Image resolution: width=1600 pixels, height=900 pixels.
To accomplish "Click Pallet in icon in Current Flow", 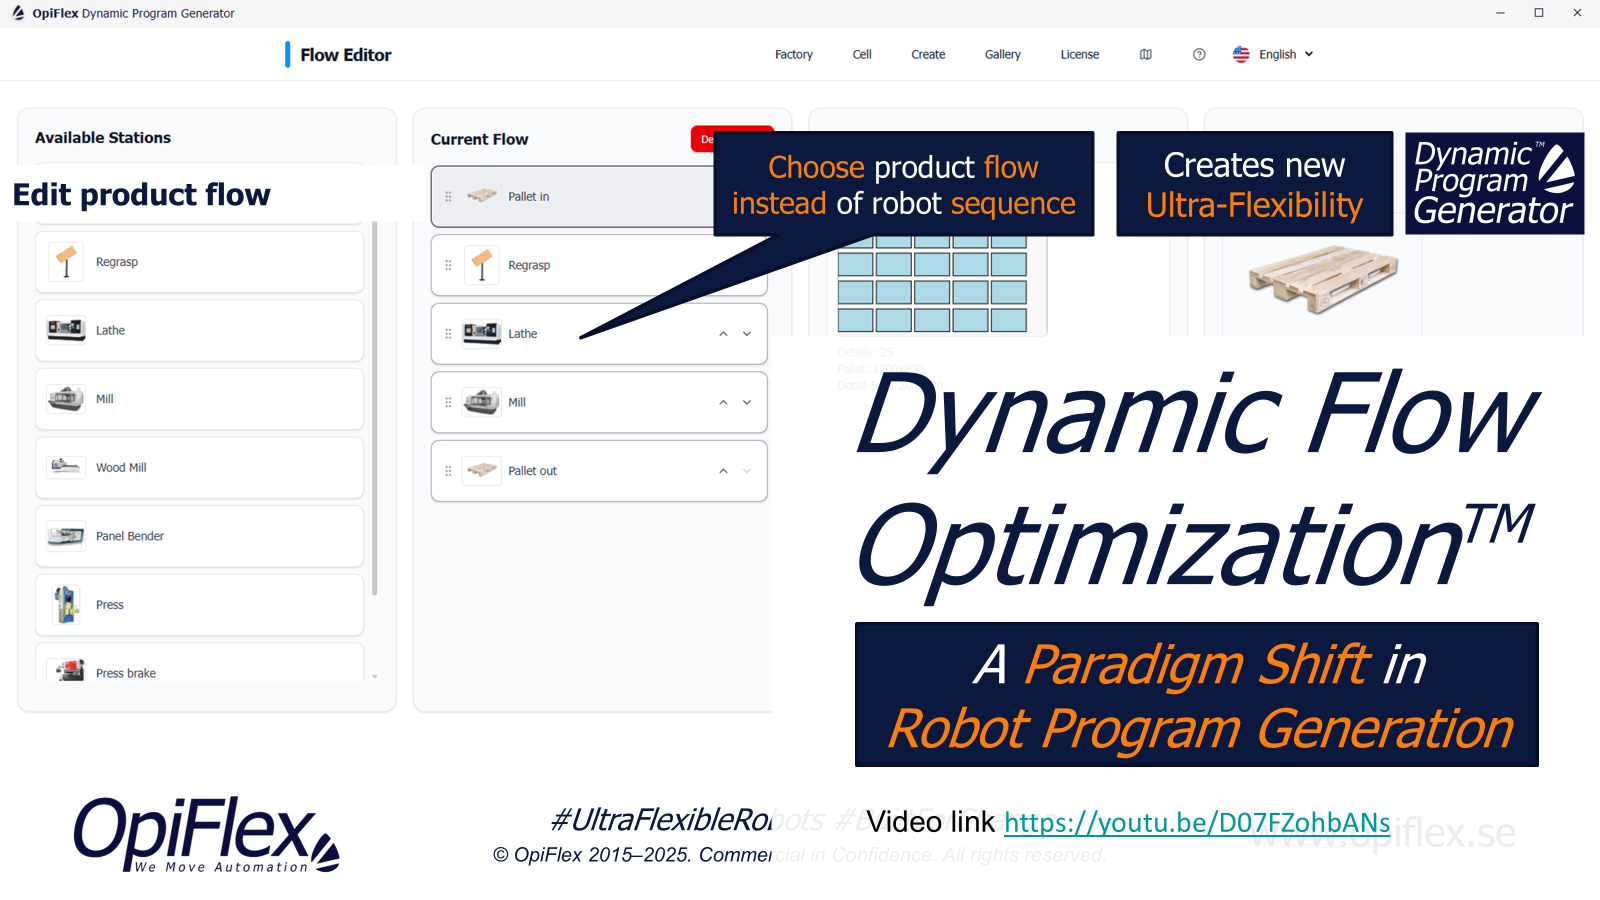I will (x=482, y=196).
